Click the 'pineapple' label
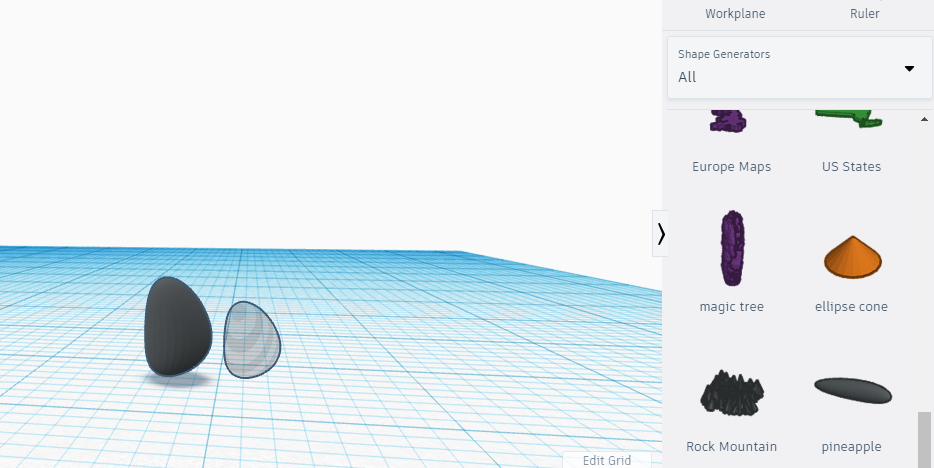934x468 pixels. (851, 447)
